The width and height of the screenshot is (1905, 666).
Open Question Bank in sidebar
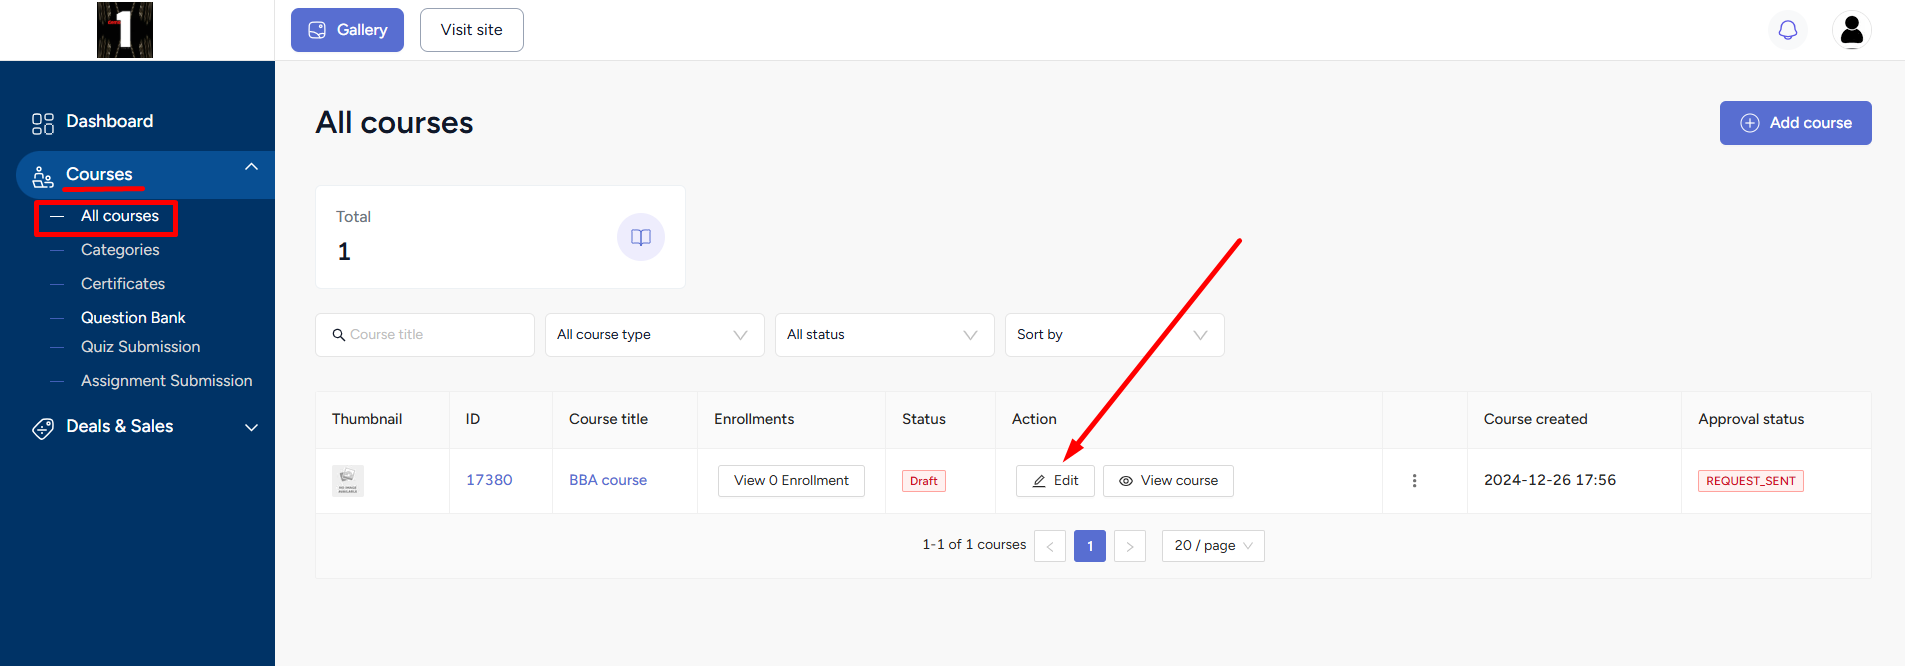click(x=133, y=318)
